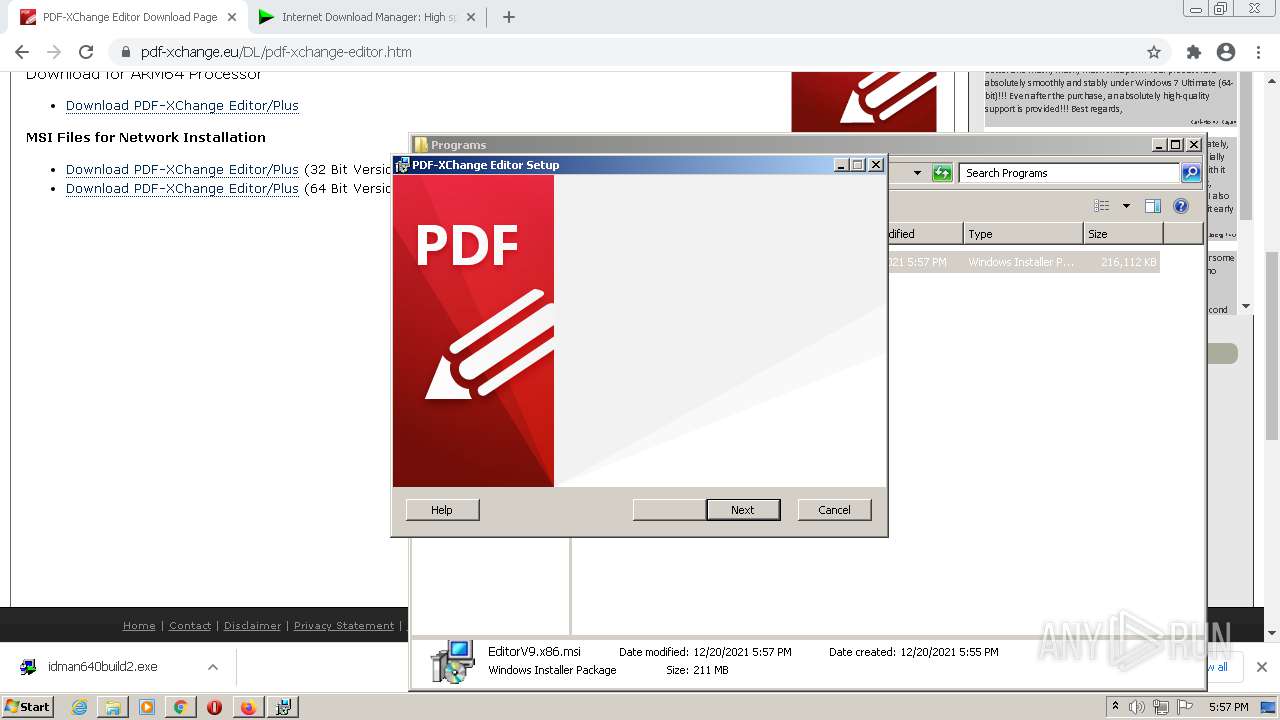Maximize the PDF-XChange Editor Setup window
This screenshot has height=720, width=1280.
click(x=858, y=165)
